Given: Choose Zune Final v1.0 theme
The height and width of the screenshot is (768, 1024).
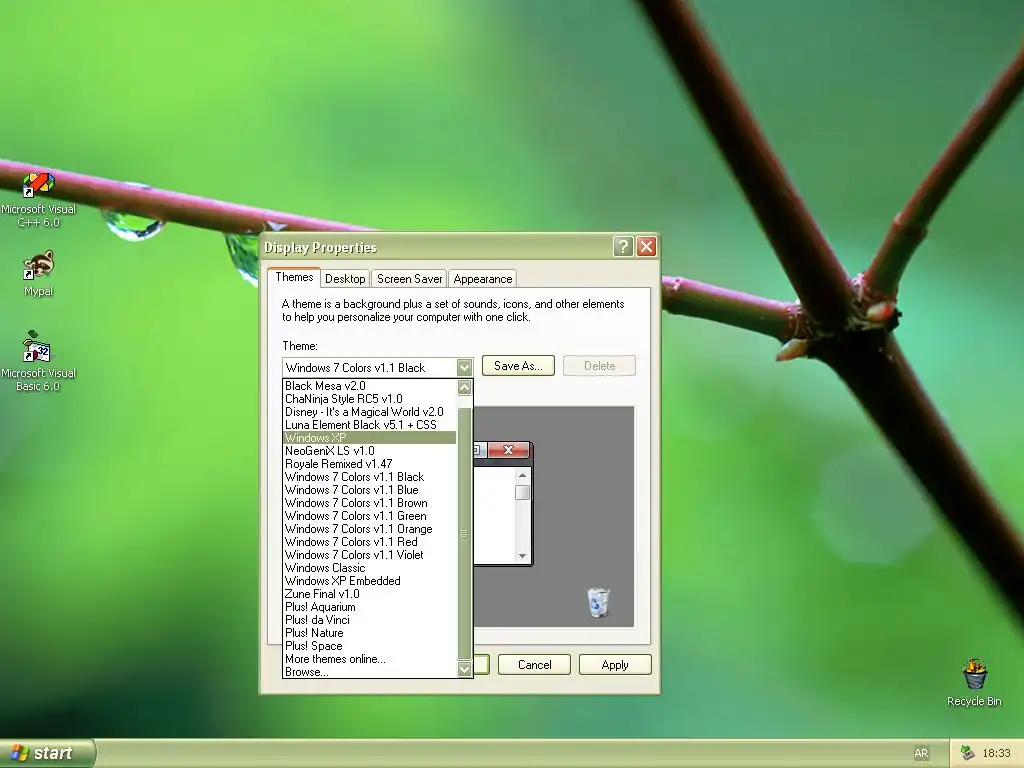Looking at the screenshot, I should 370,594.
